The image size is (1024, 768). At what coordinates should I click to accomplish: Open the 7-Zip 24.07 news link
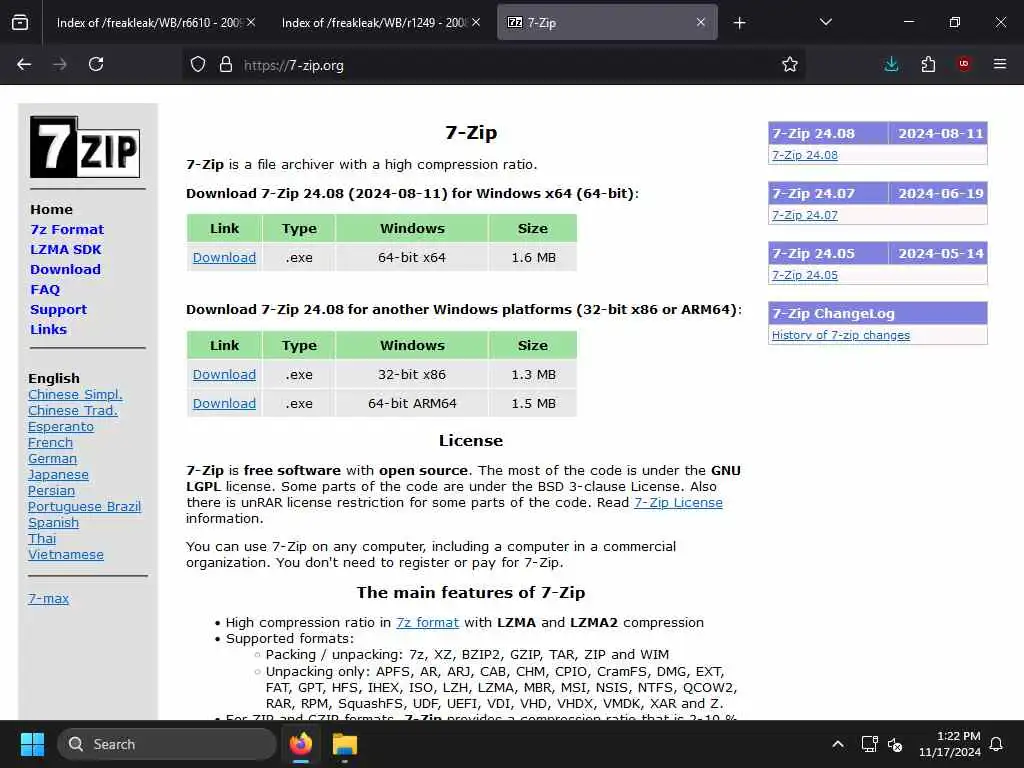click(x=805, y=215)
